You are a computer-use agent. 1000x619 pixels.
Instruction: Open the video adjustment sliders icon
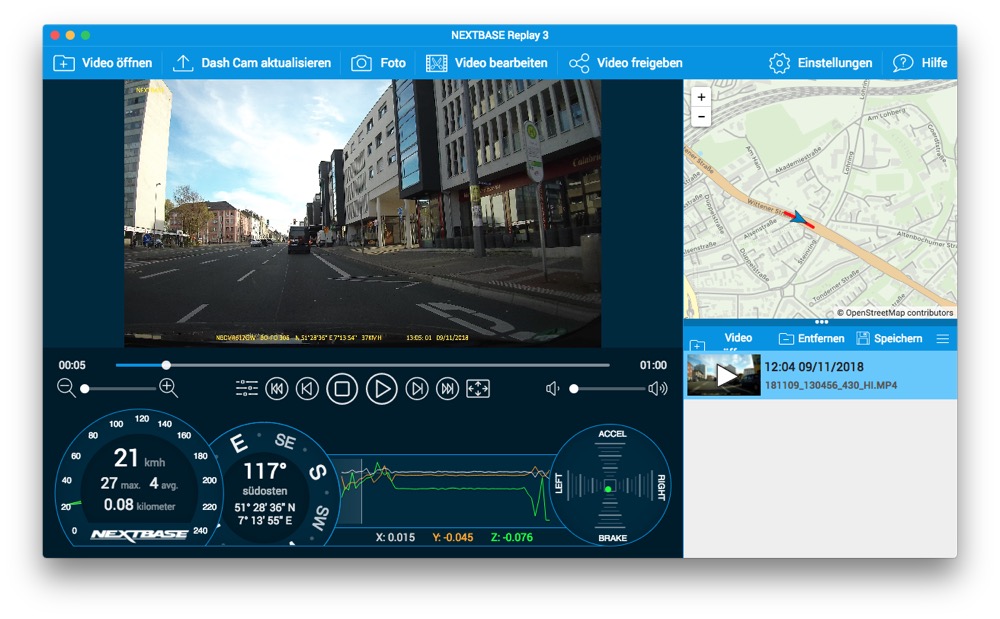point(247,388)
